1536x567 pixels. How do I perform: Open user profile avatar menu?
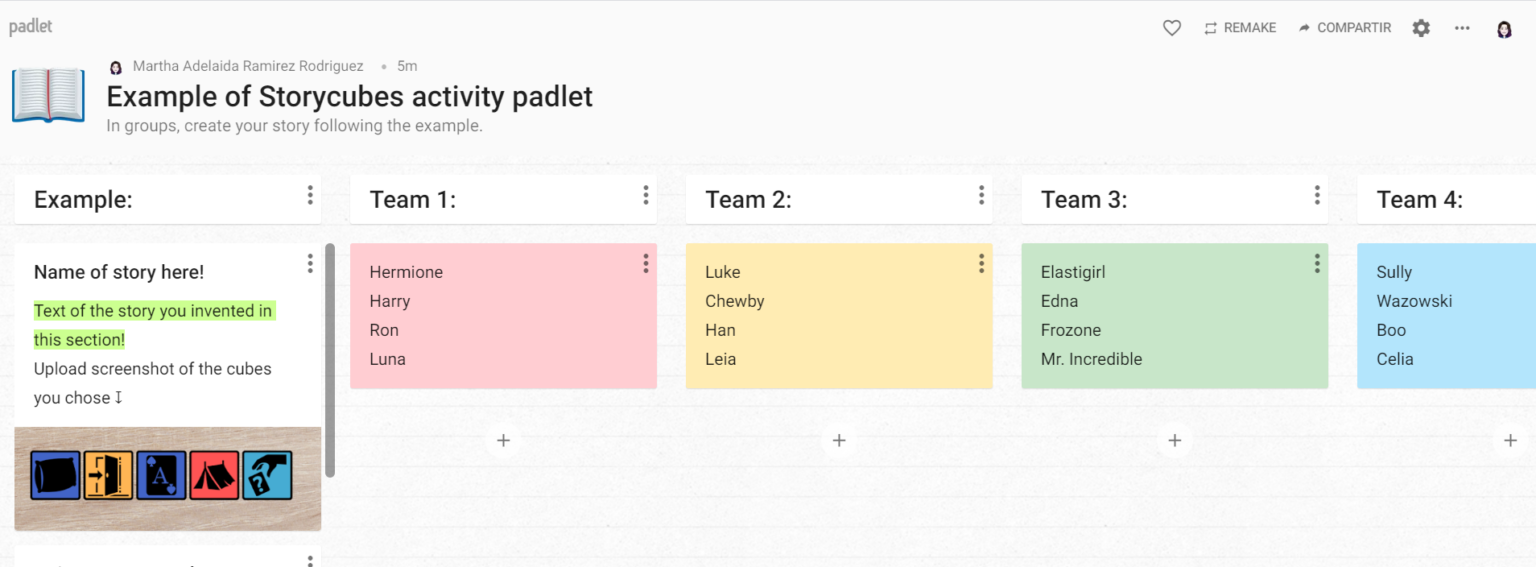coord(1504,29)
